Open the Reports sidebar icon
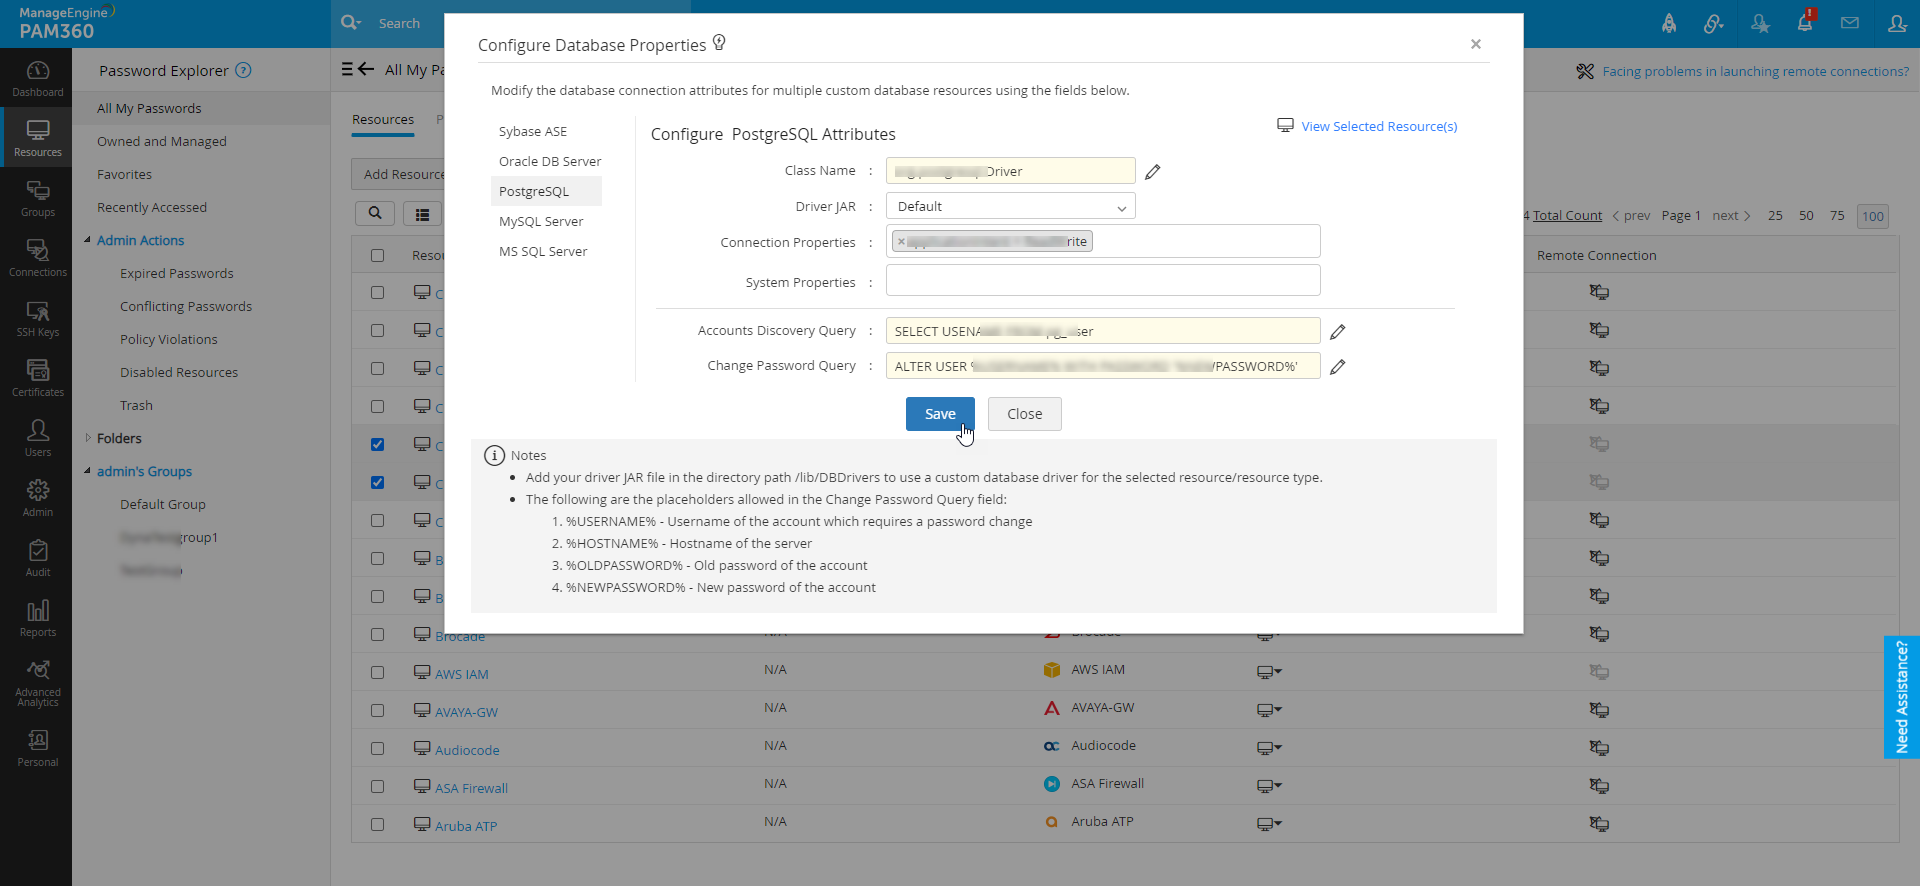 pyautogui.click(x=38, y=617)
